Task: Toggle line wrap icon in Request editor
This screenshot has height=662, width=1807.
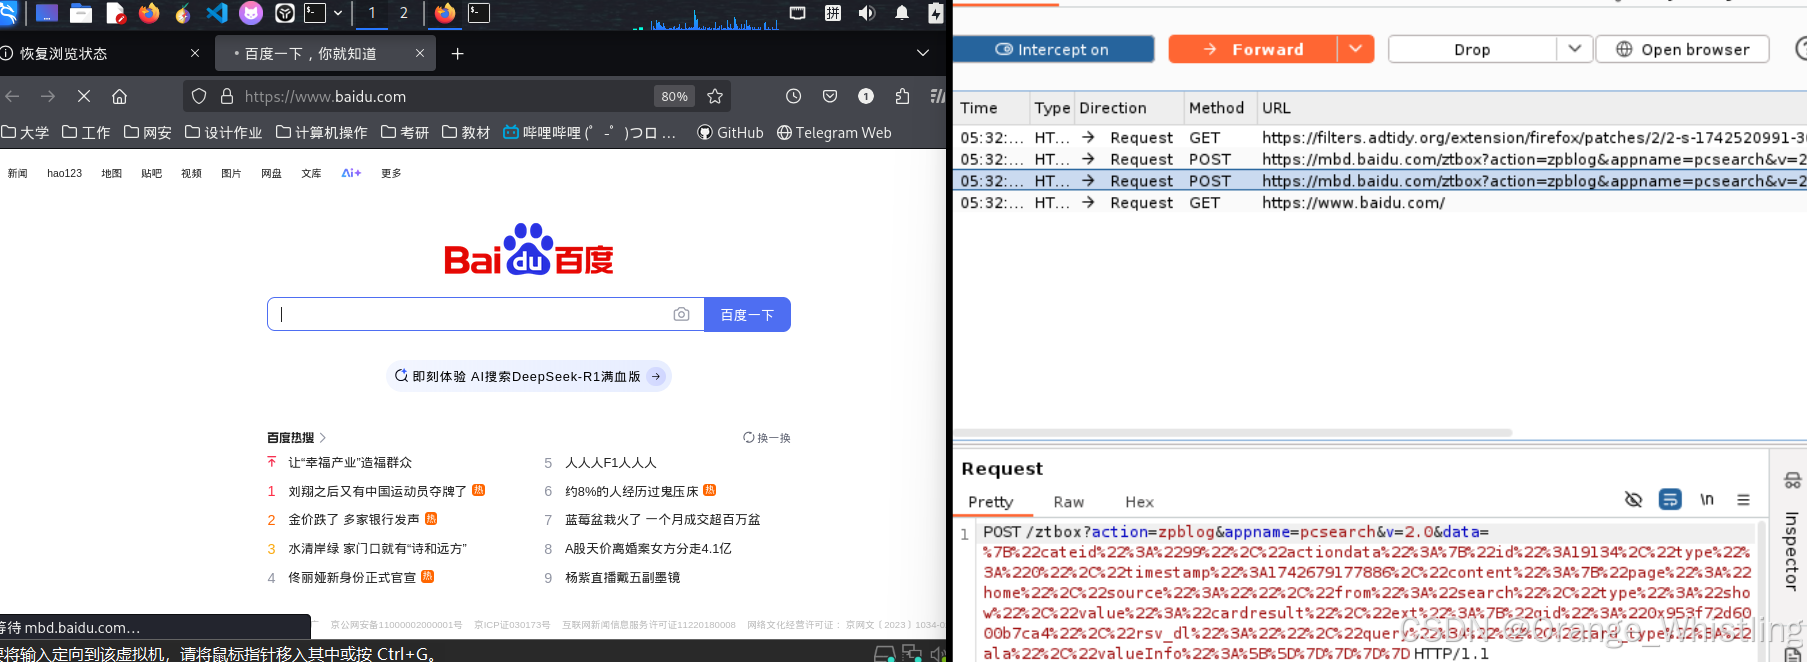Action: pos(1670,499)
